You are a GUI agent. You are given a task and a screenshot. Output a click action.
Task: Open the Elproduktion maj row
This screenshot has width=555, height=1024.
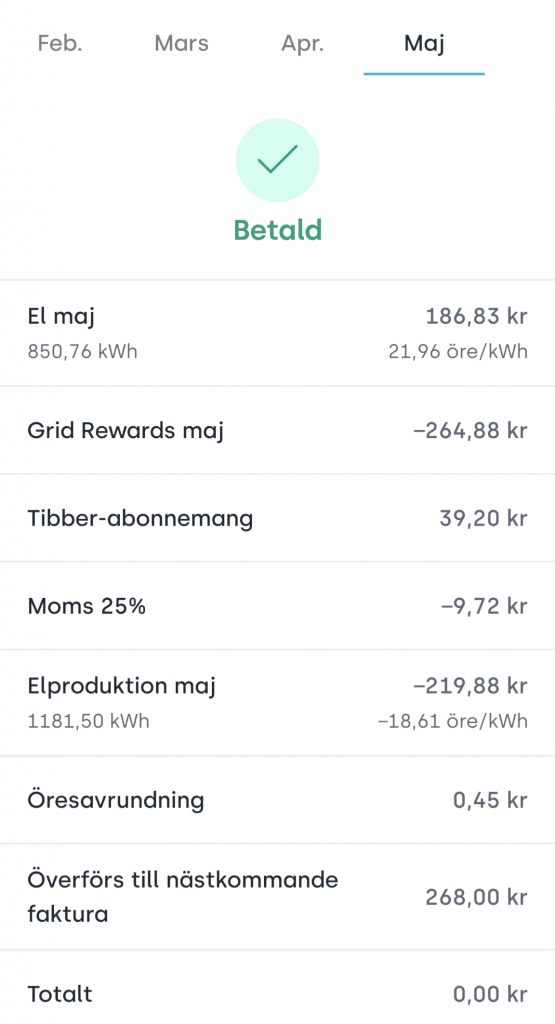click(278, 703)
